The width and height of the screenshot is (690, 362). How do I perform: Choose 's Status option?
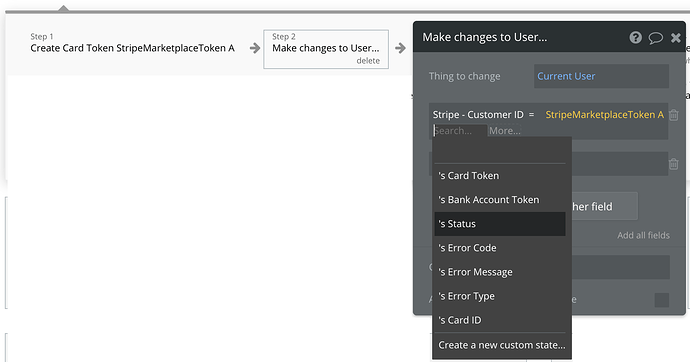[500, 224]
